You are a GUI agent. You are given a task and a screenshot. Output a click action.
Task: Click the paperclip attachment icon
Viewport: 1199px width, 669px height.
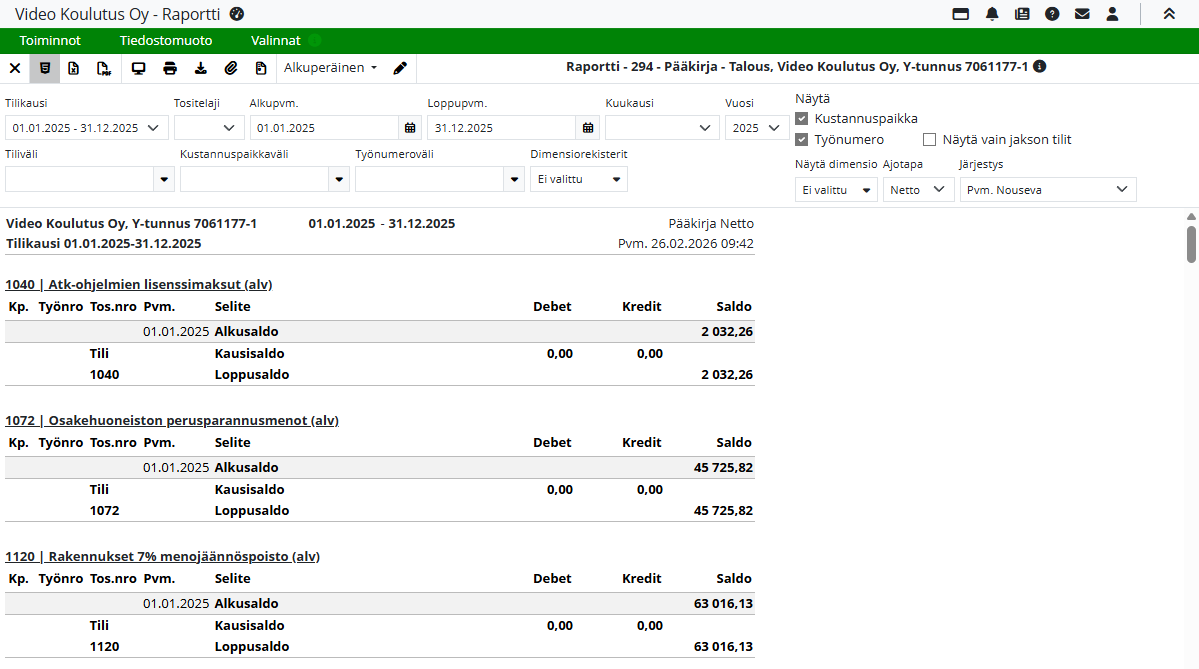(230, 68)
